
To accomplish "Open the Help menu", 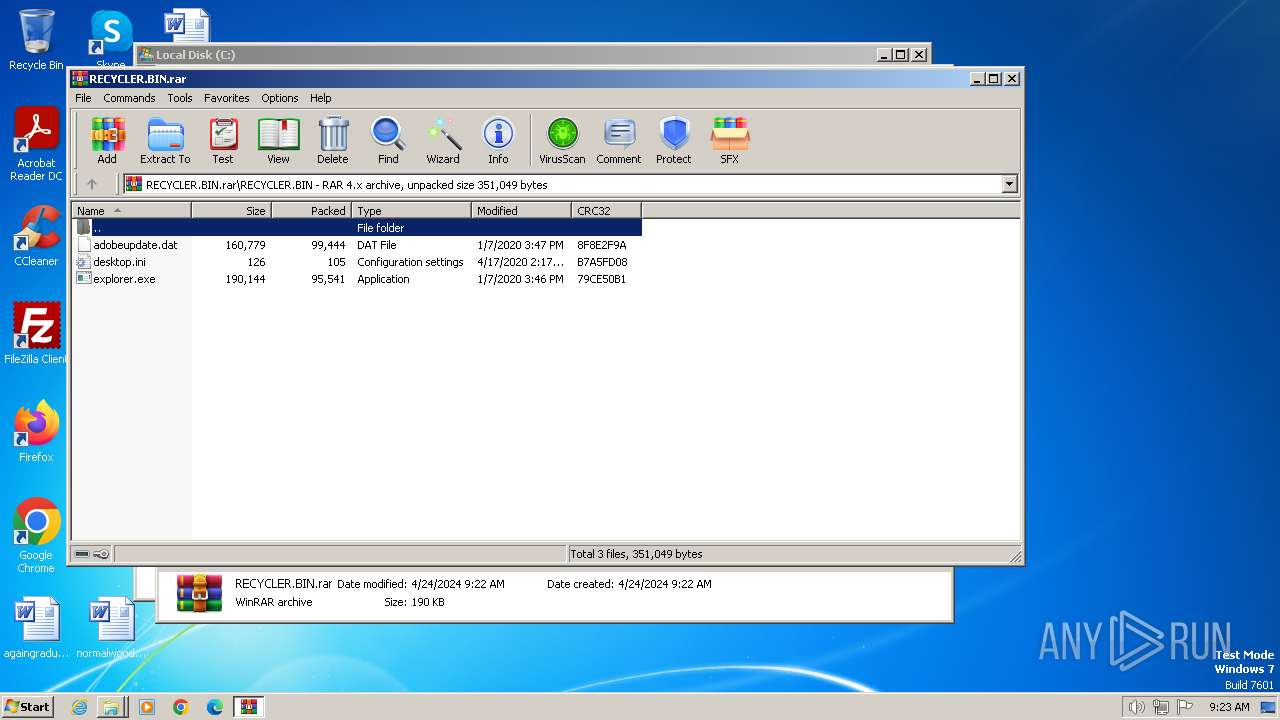I will coord(320,98).
